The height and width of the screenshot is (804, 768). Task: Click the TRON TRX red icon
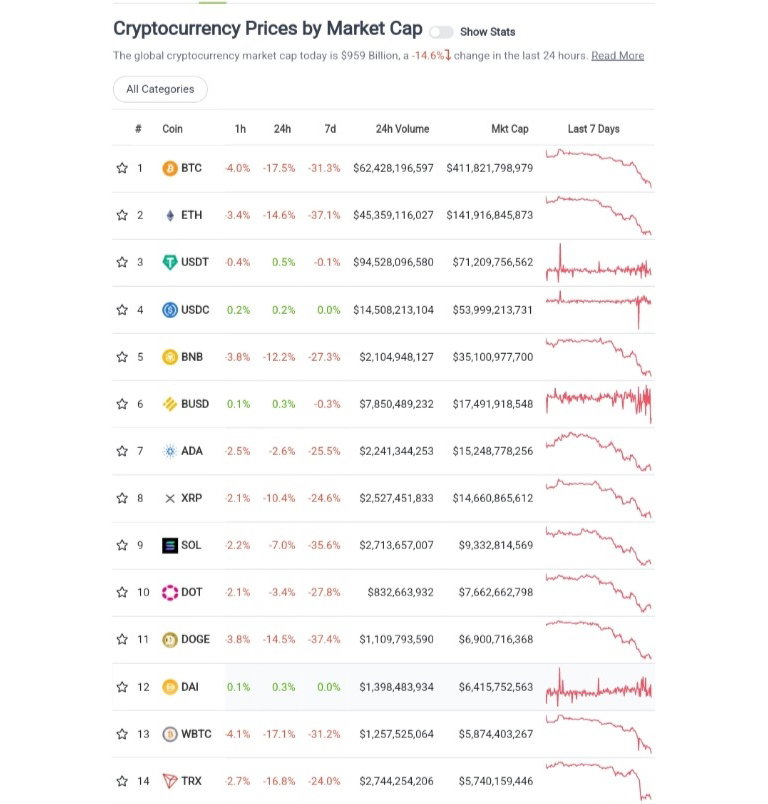[x=170, y=781]
